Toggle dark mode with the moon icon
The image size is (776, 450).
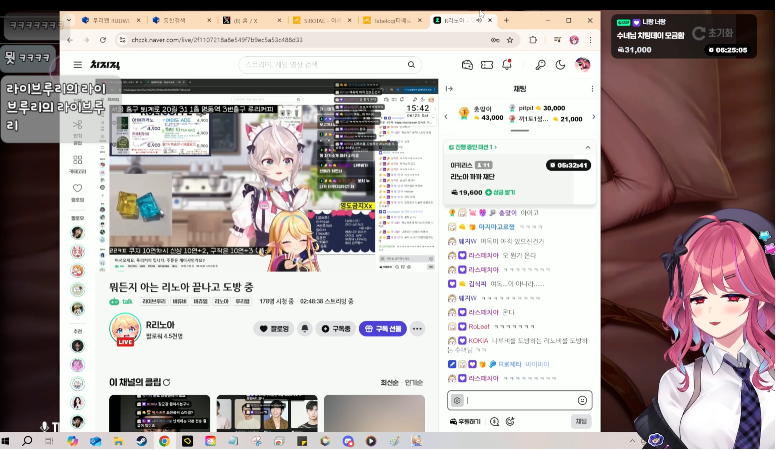coord(560,65)
